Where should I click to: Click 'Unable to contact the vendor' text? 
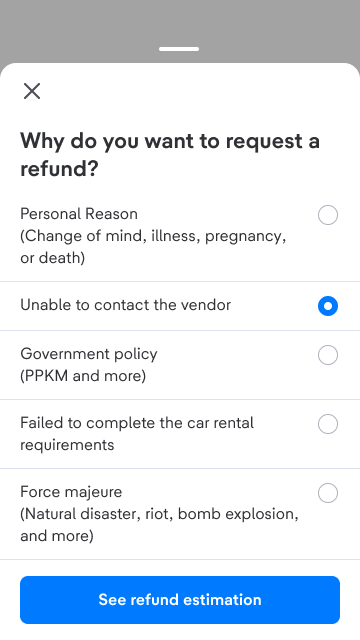[x=126, y=305]
